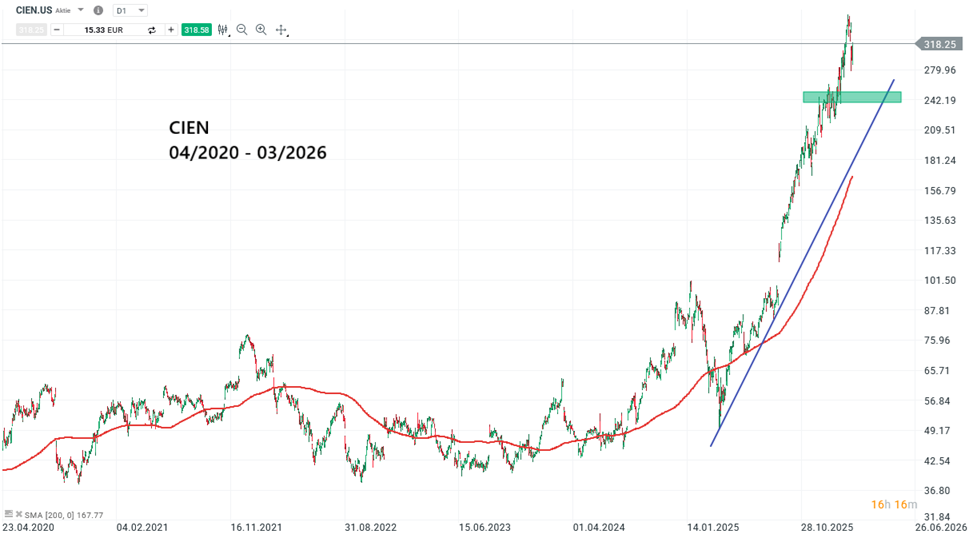Click the green 318.58 buy price button
973x538 pixels.
point(197,30)
